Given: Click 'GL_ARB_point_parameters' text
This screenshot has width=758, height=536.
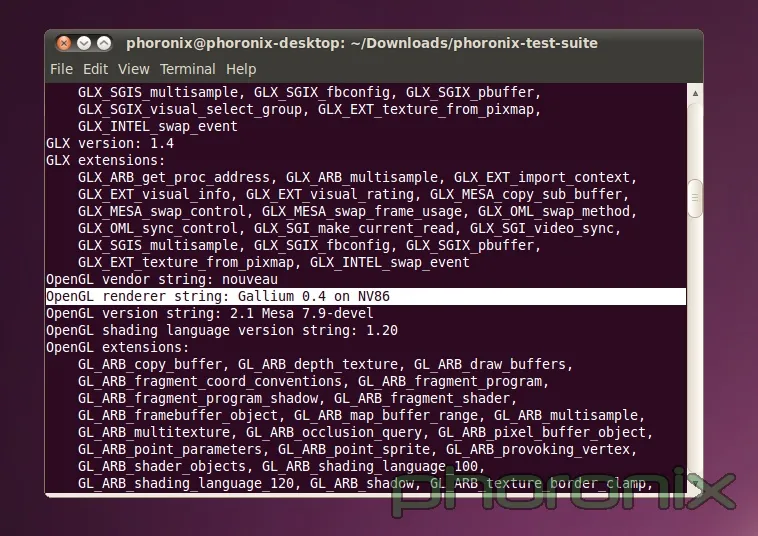Looking at the screenshot, I should click(x=170, y=449).
